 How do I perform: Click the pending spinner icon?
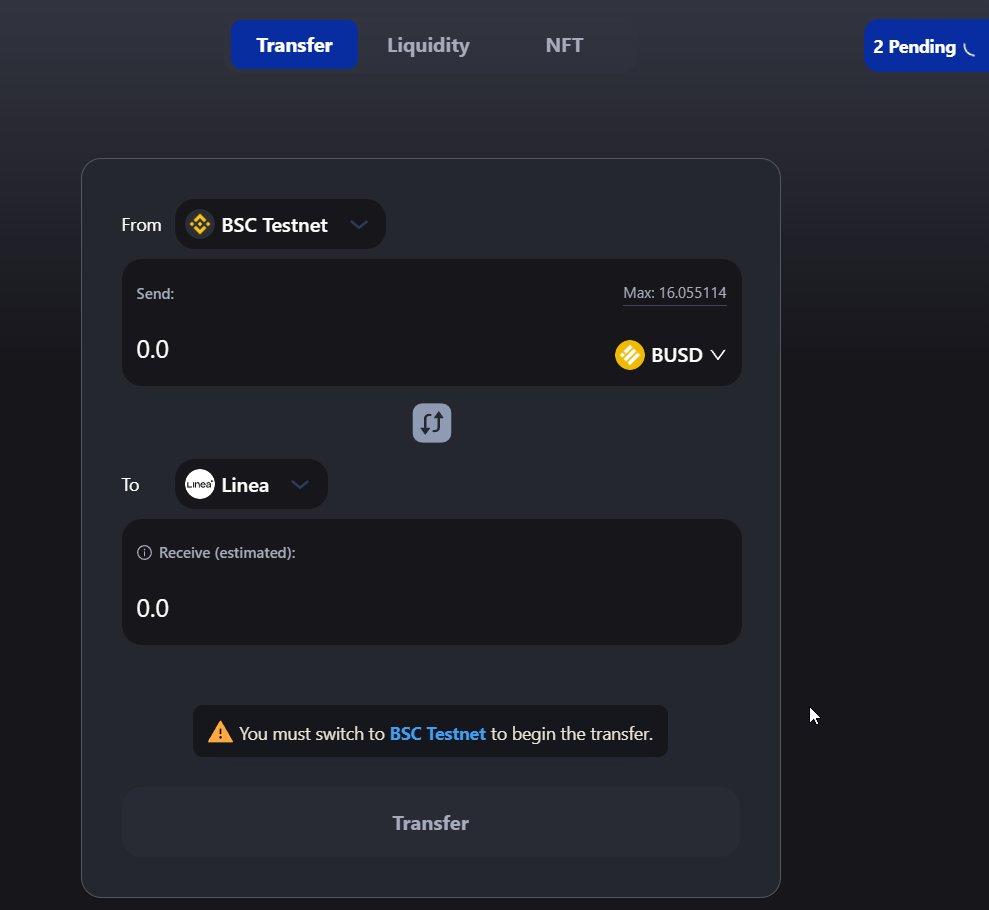pos(969,49)
